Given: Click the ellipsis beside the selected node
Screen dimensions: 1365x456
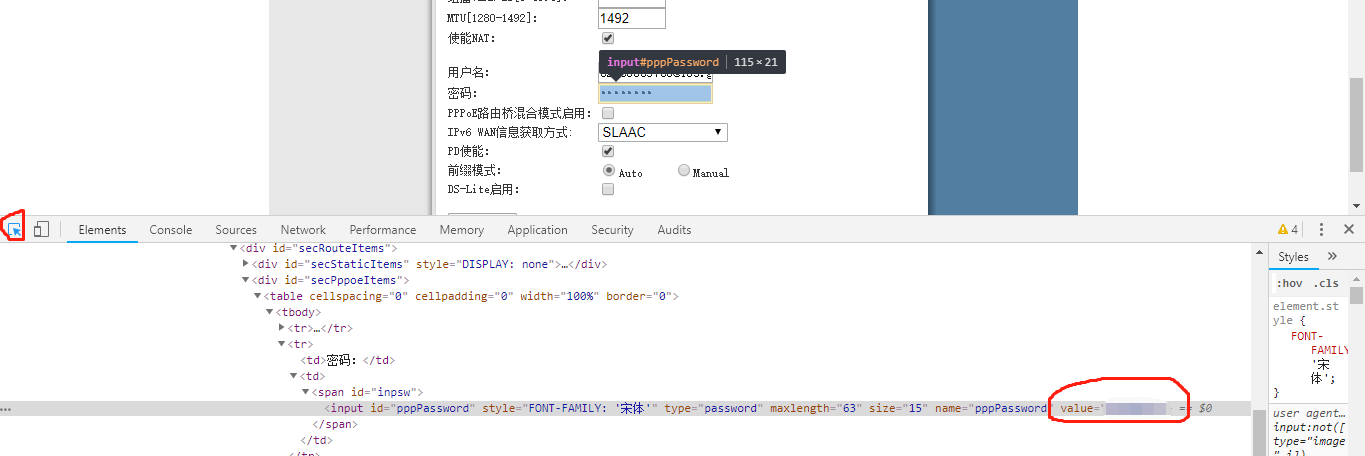Looking at the screenshot, I should tap(6, 409).
